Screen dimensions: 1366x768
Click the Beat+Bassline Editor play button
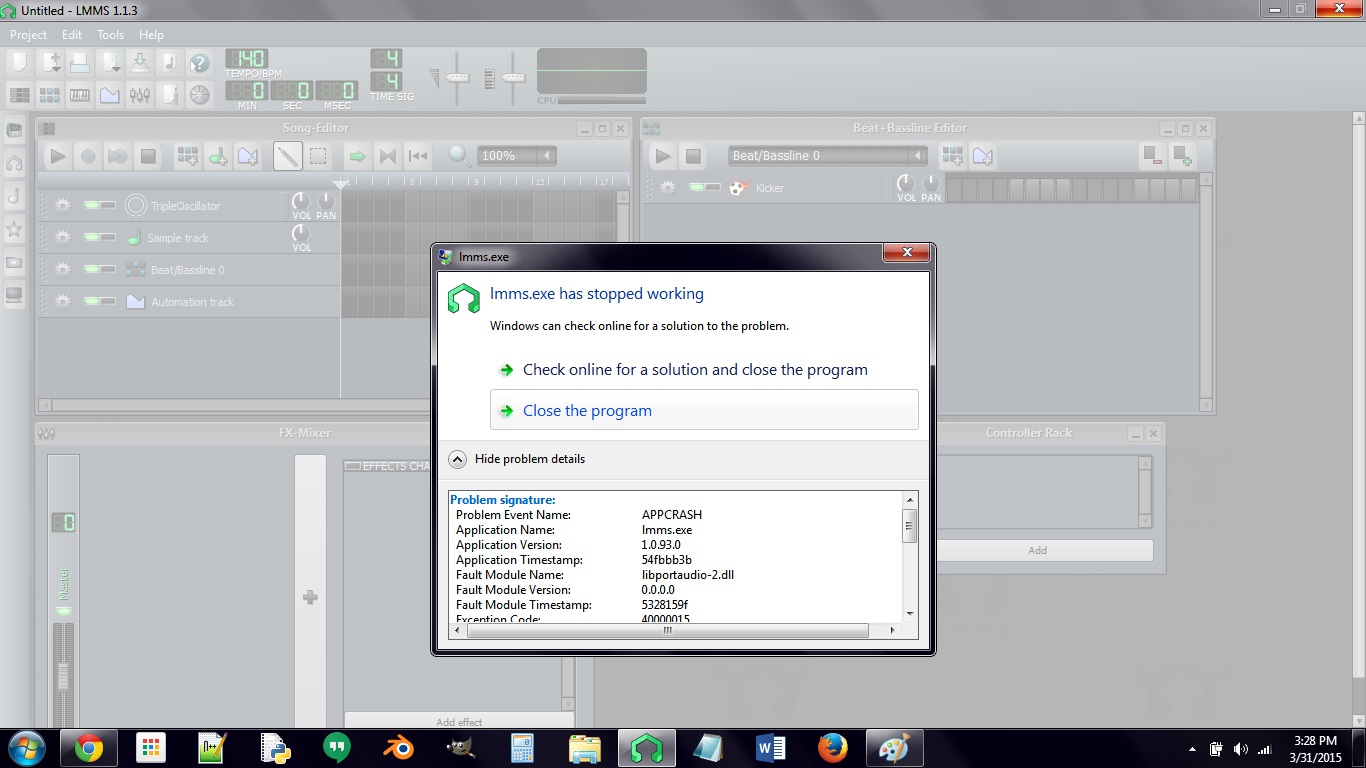click(x=662, y=156)
